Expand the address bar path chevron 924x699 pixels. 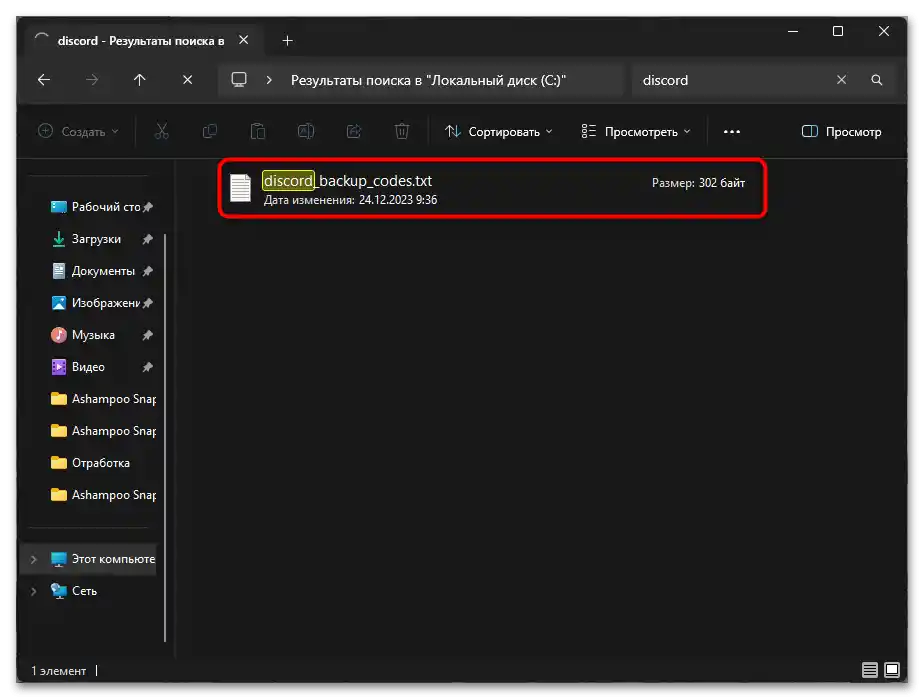(x=269, y=80)
